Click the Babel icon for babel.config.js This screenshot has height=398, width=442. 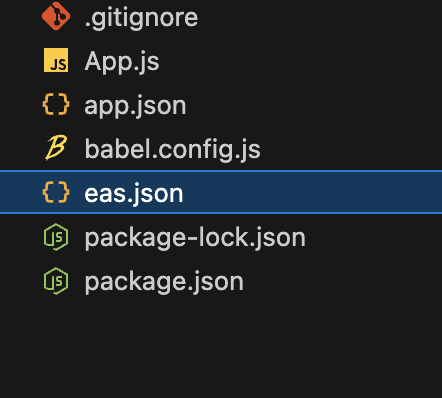pos(56,148)
